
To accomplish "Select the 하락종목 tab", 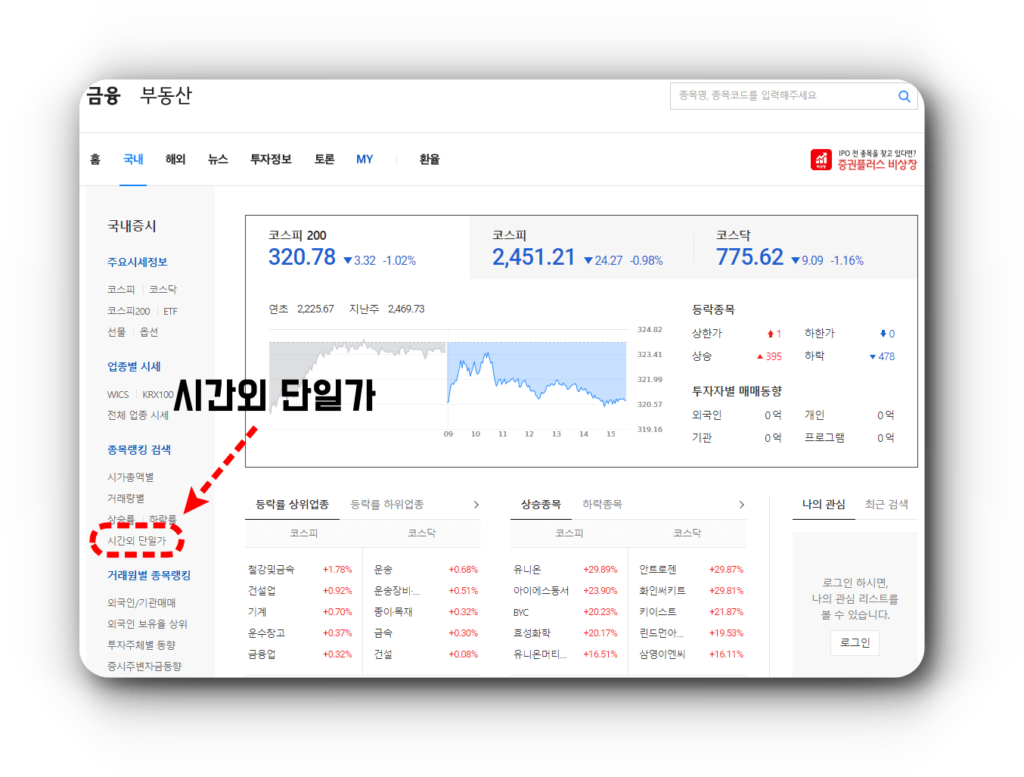I will pos(602,504).
